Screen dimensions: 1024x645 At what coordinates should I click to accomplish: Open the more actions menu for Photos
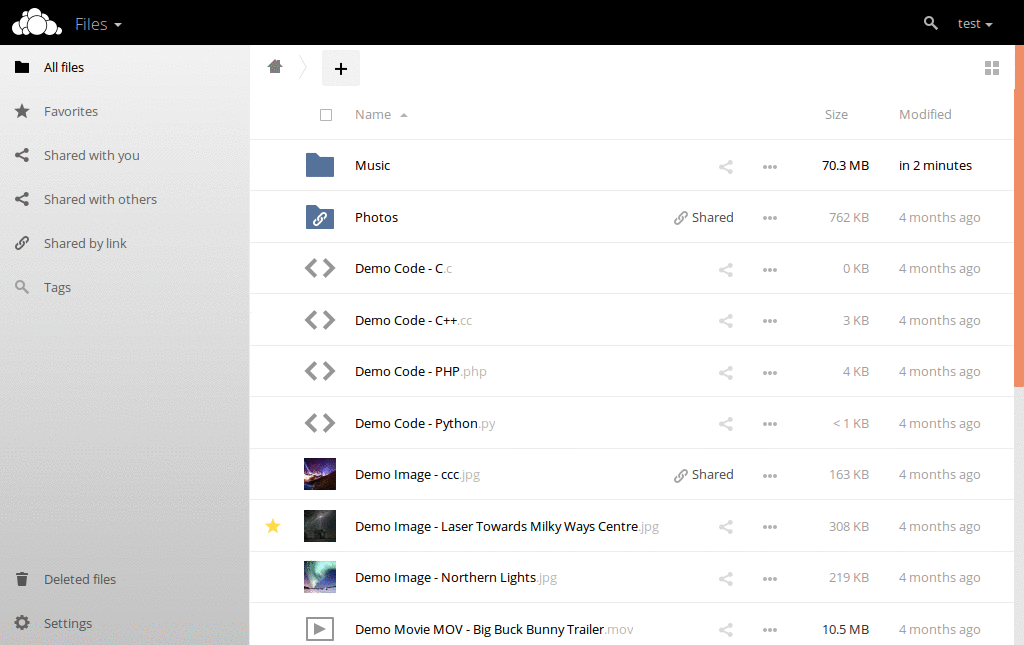click(769, 217)
